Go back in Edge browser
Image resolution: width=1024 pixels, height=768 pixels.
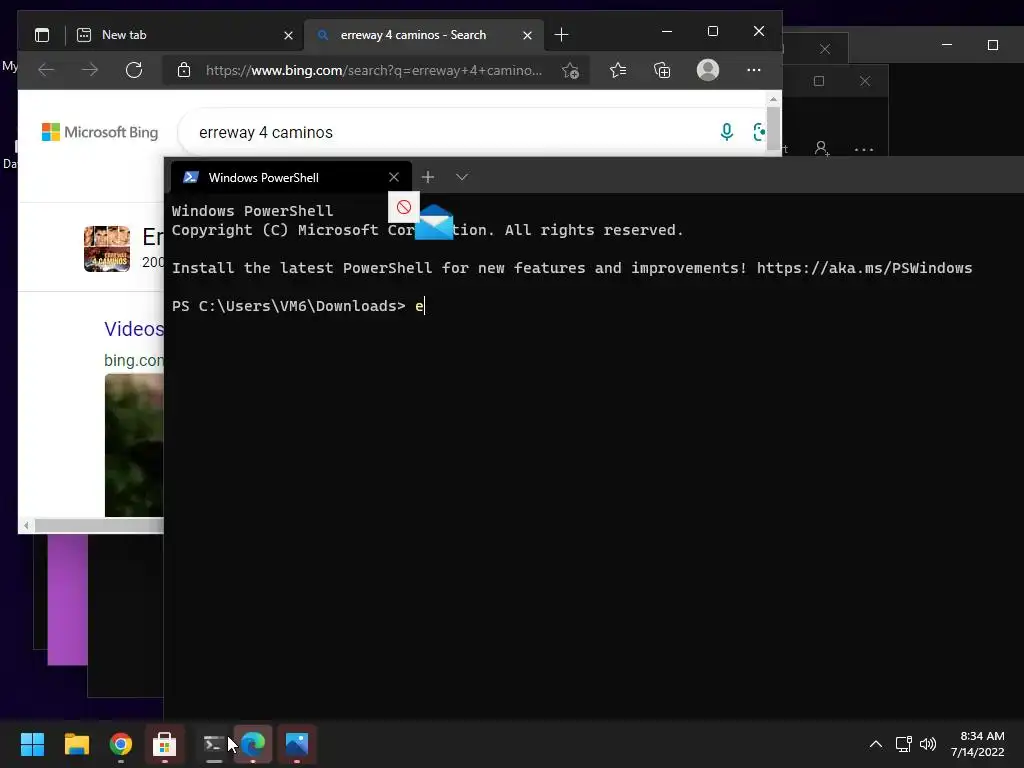coord(46,70)
